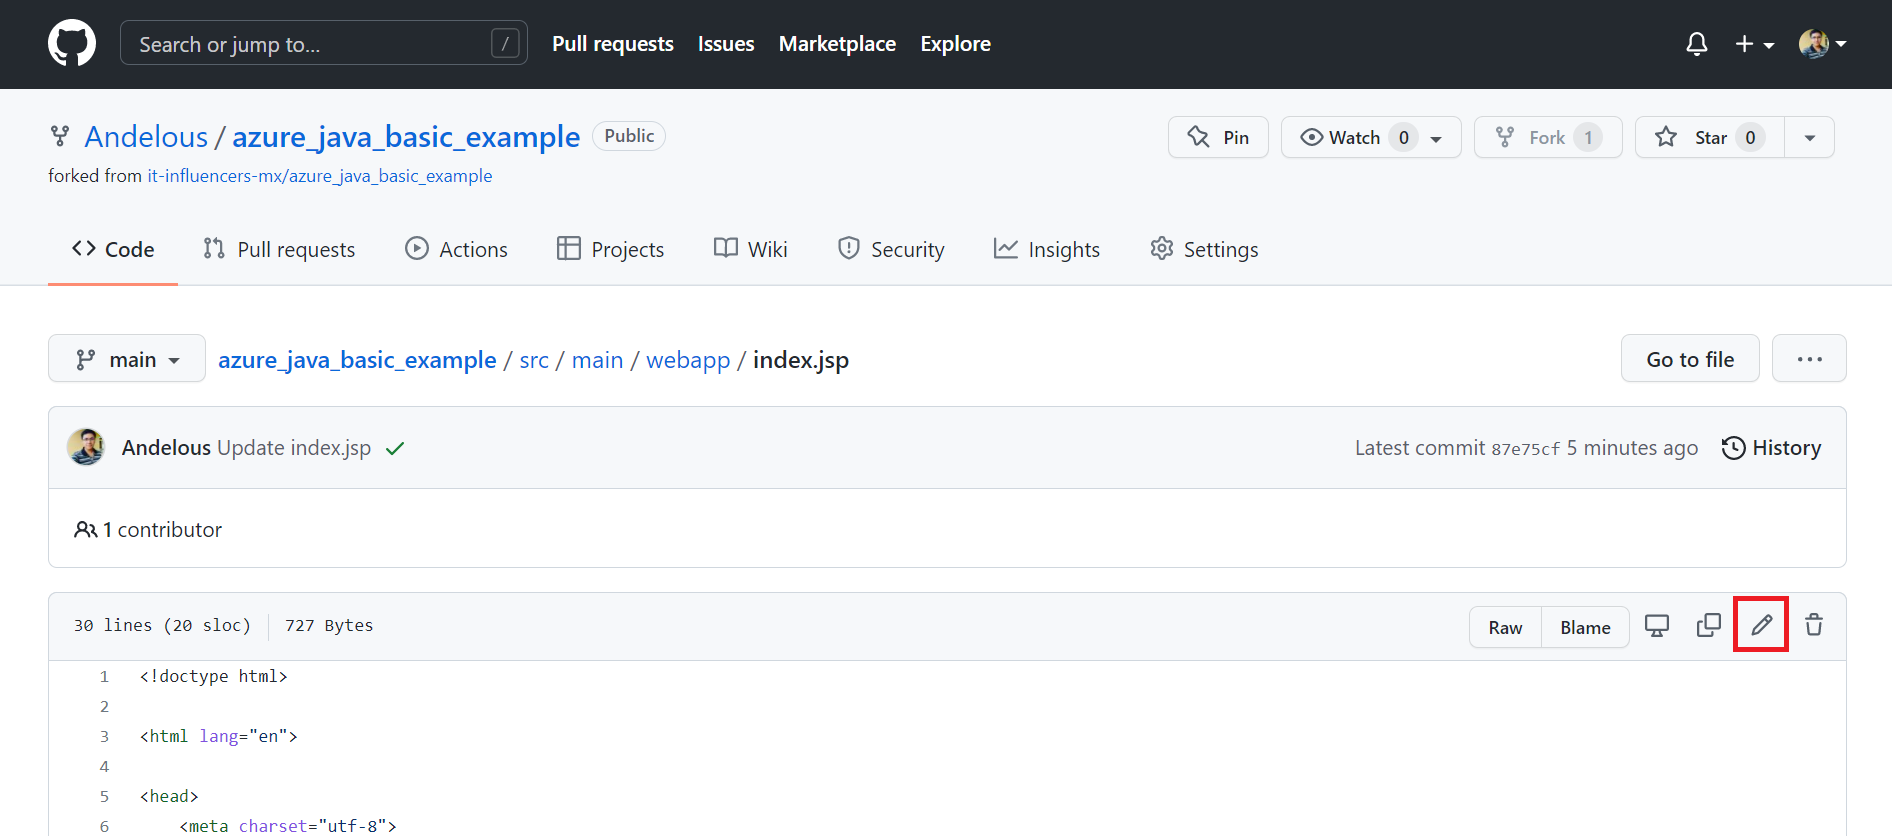The height and width of the screenshot is (836, 1892).
Task: Edit index.jsp with the pencil icon
Action: tap(1761, 625)
